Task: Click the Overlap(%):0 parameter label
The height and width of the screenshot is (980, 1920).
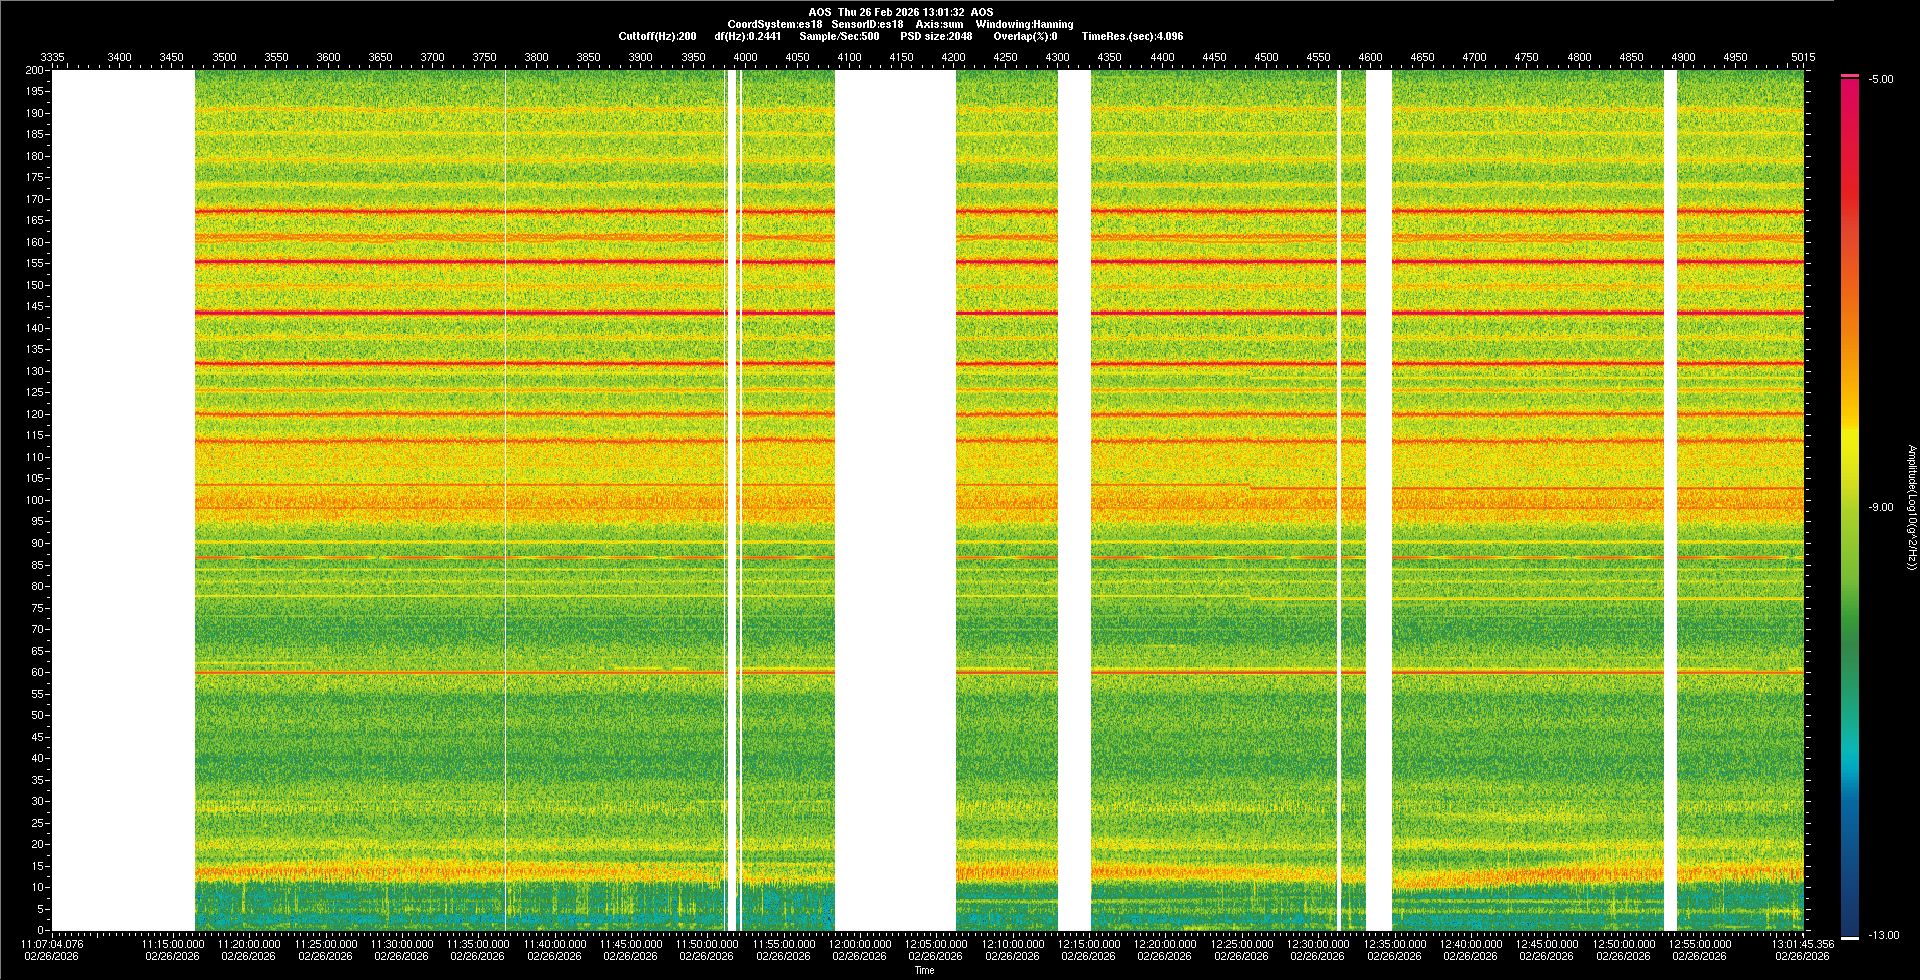Action: (x=1025, y=36)
